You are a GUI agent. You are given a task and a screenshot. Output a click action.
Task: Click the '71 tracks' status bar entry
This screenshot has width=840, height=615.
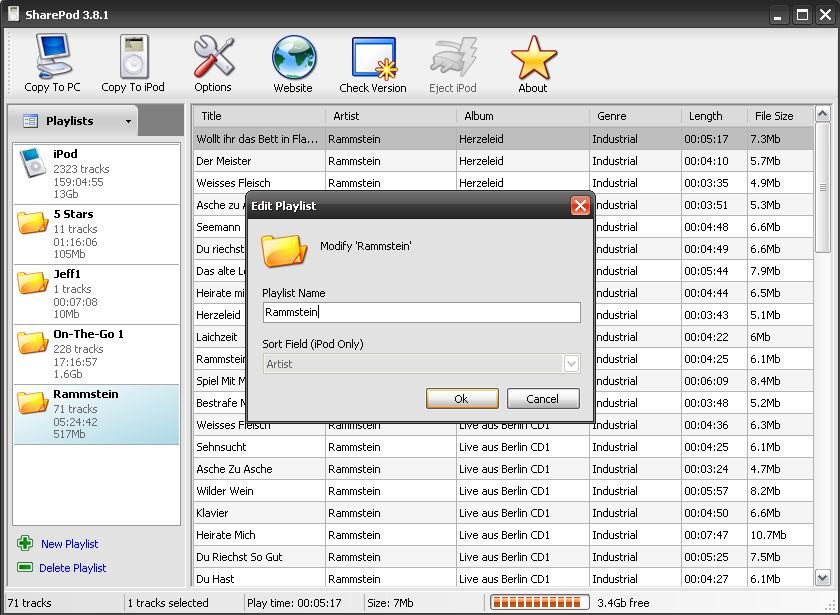tap(29, 603)
